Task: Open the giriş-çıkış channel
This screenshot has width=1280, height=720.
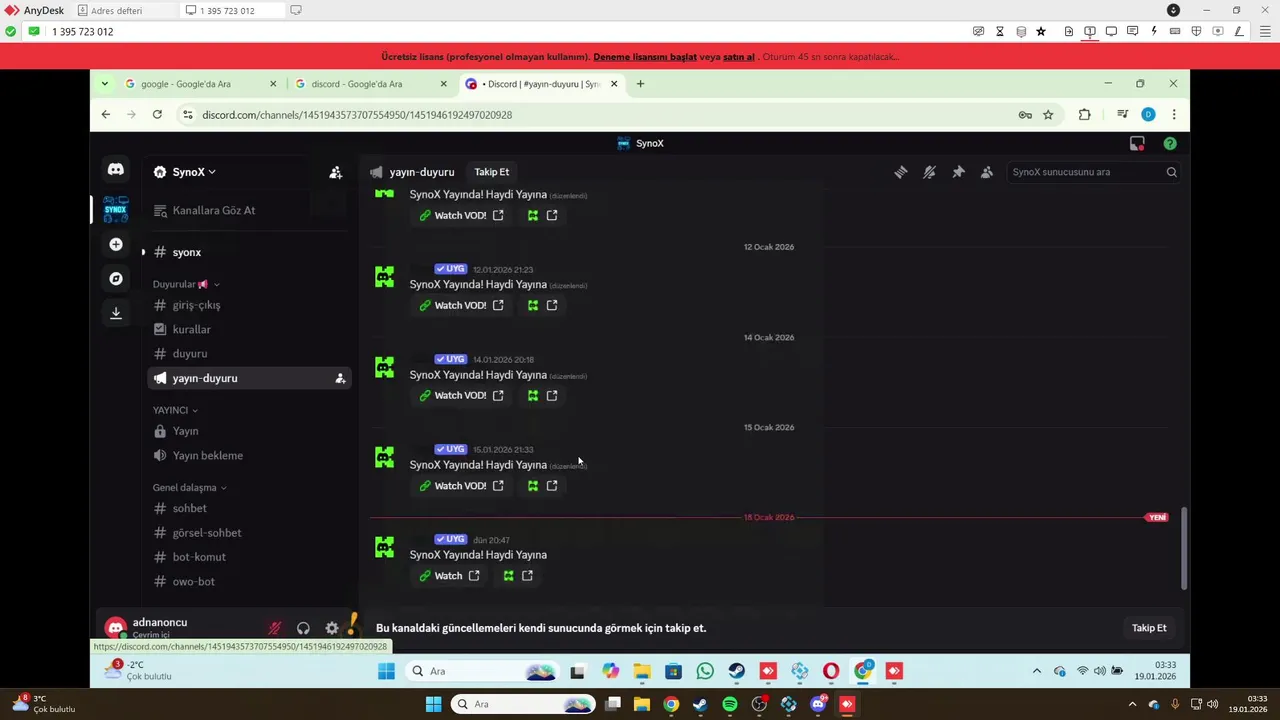Action: (248, 305)
